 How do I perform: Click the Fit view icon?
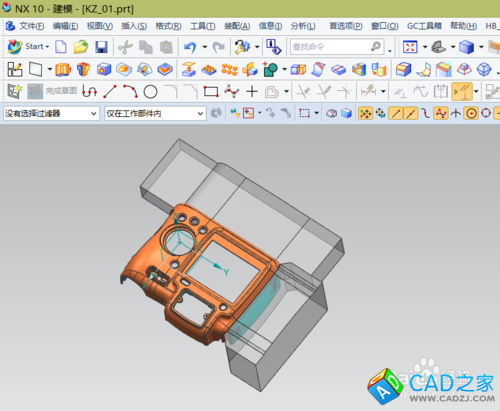[410, 47]
